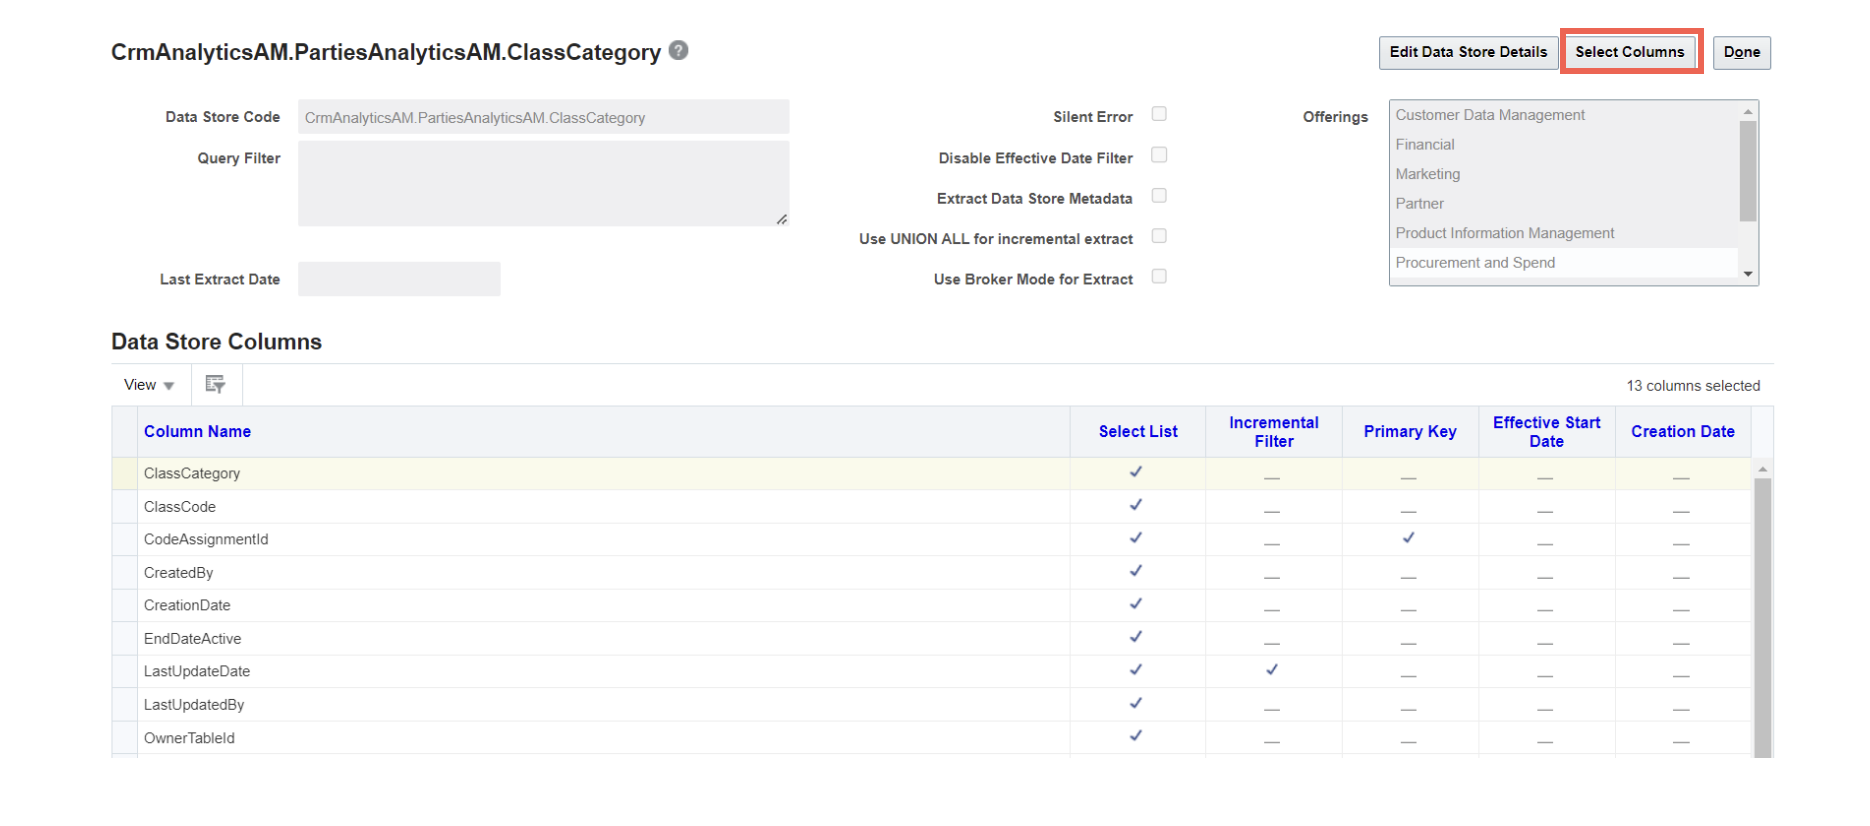Click Primary Key checkmark for CodeAssignmentId
This screenshot has width=1870, height=826.
[1408, 538]
